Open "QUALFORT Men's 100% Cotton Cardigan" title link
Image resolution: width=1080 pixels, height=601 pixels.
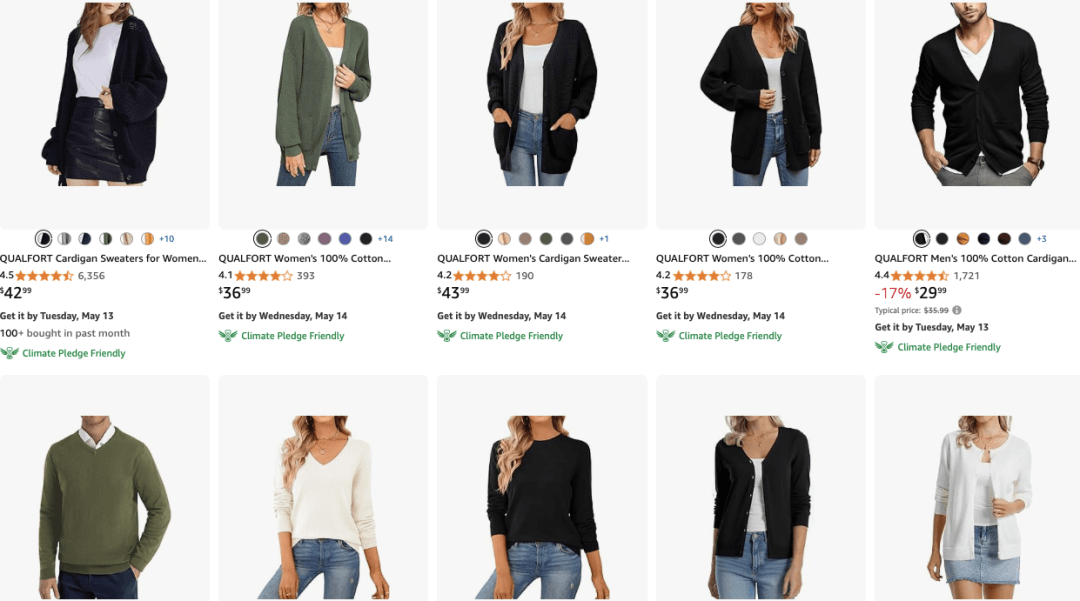pos(975,258)
